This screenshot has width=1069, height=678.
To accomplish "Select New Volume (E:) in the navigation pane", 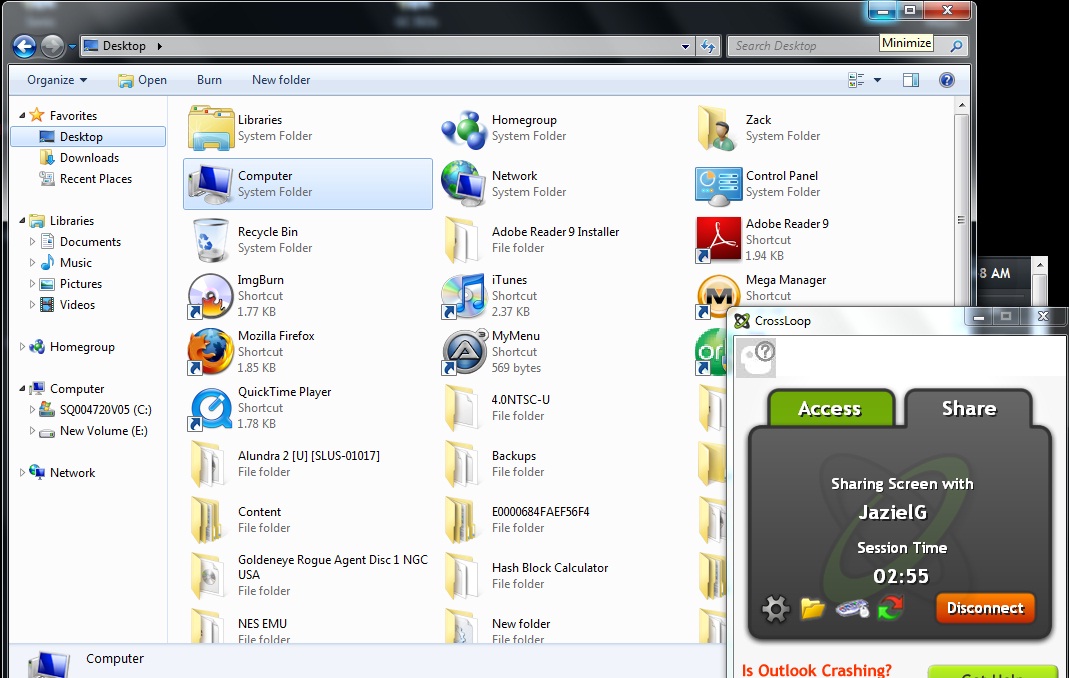I will coord(94,431).
